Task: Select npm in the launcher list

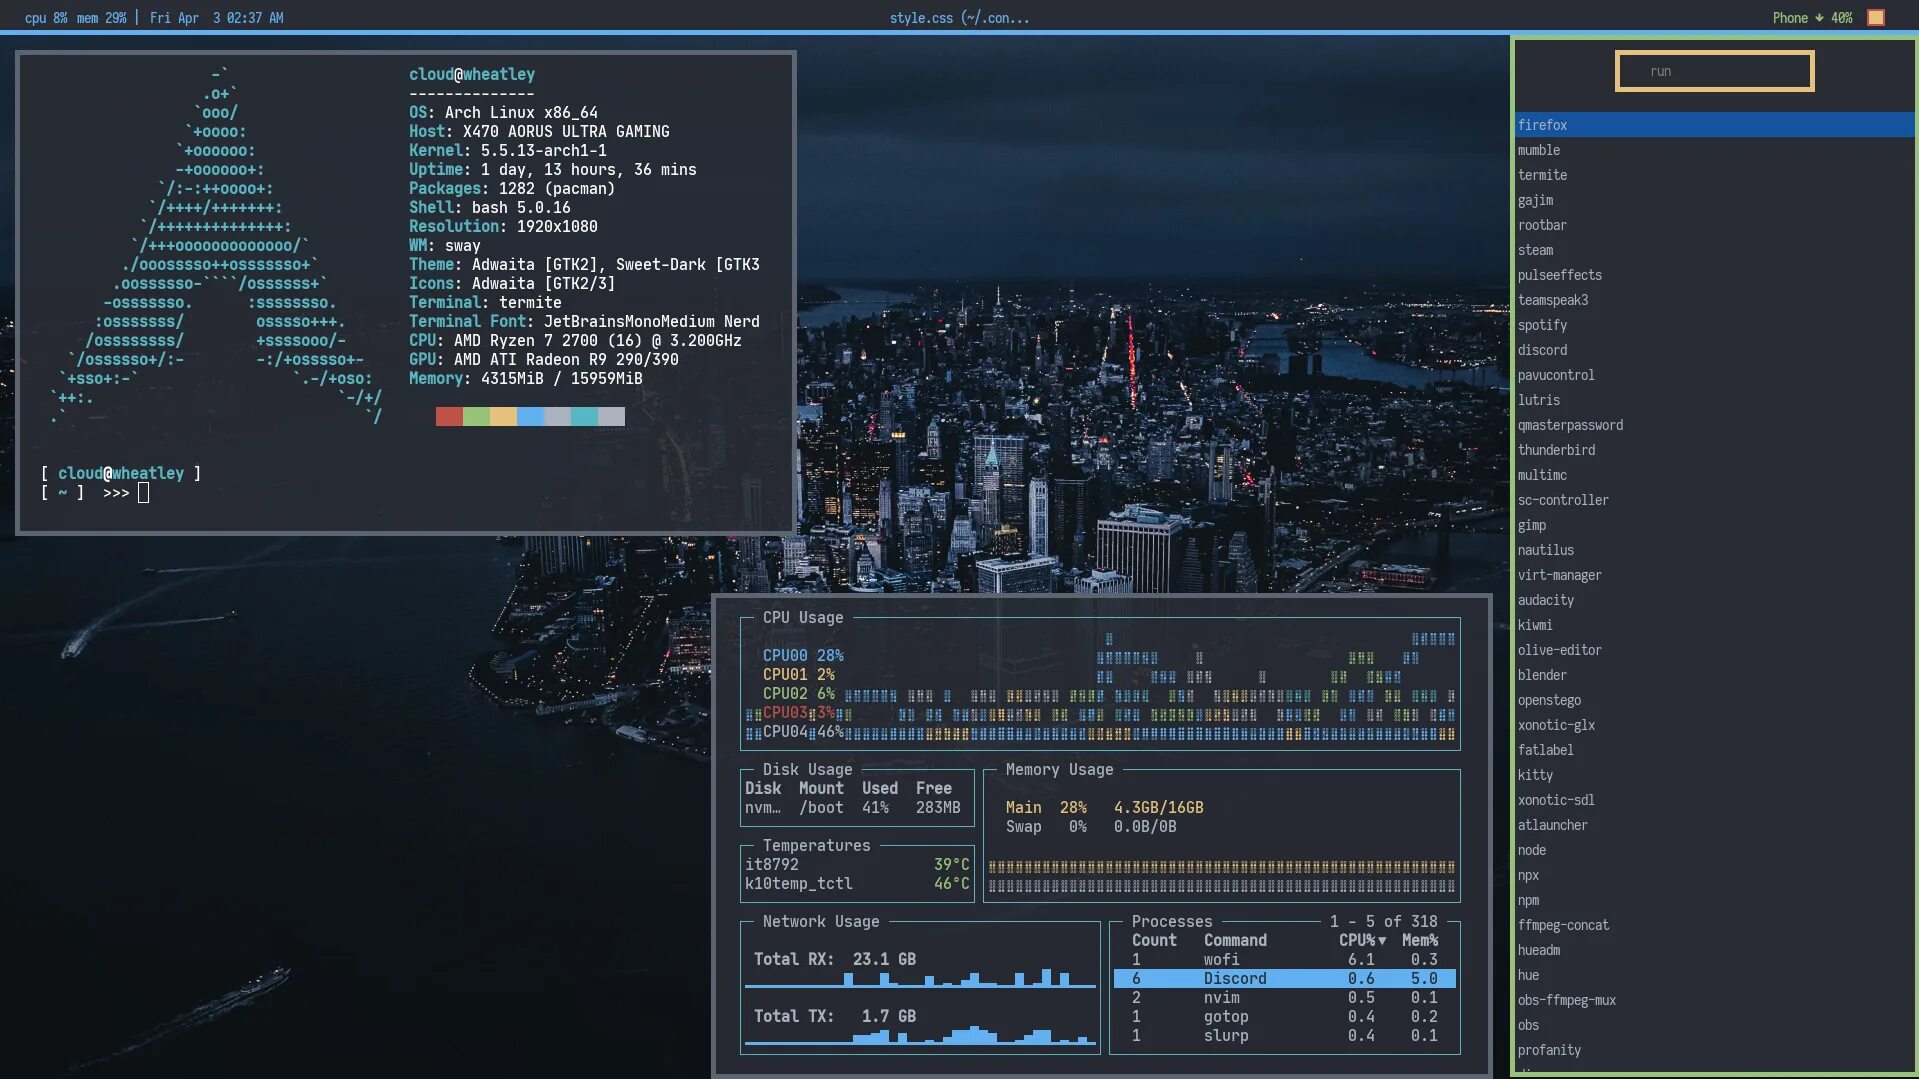Action: (x=1715, y=900)
